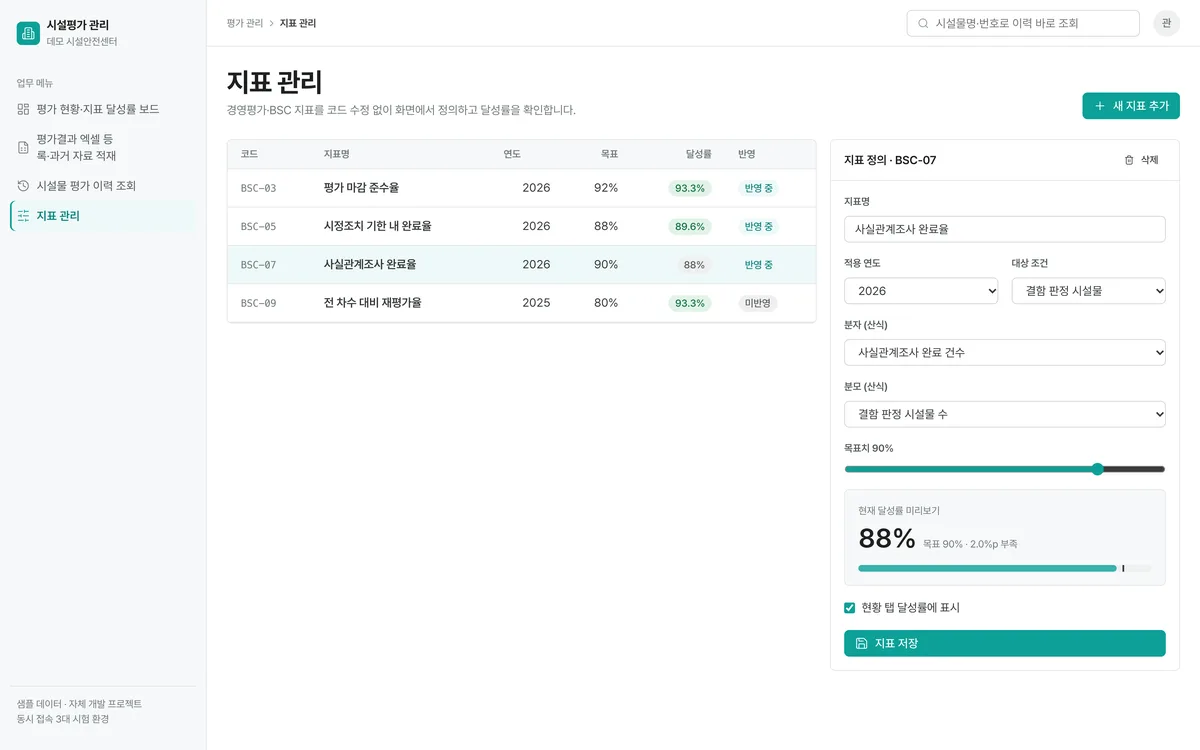
Task: Click the 새 지표 추가 button
Action: [1131, 106]
